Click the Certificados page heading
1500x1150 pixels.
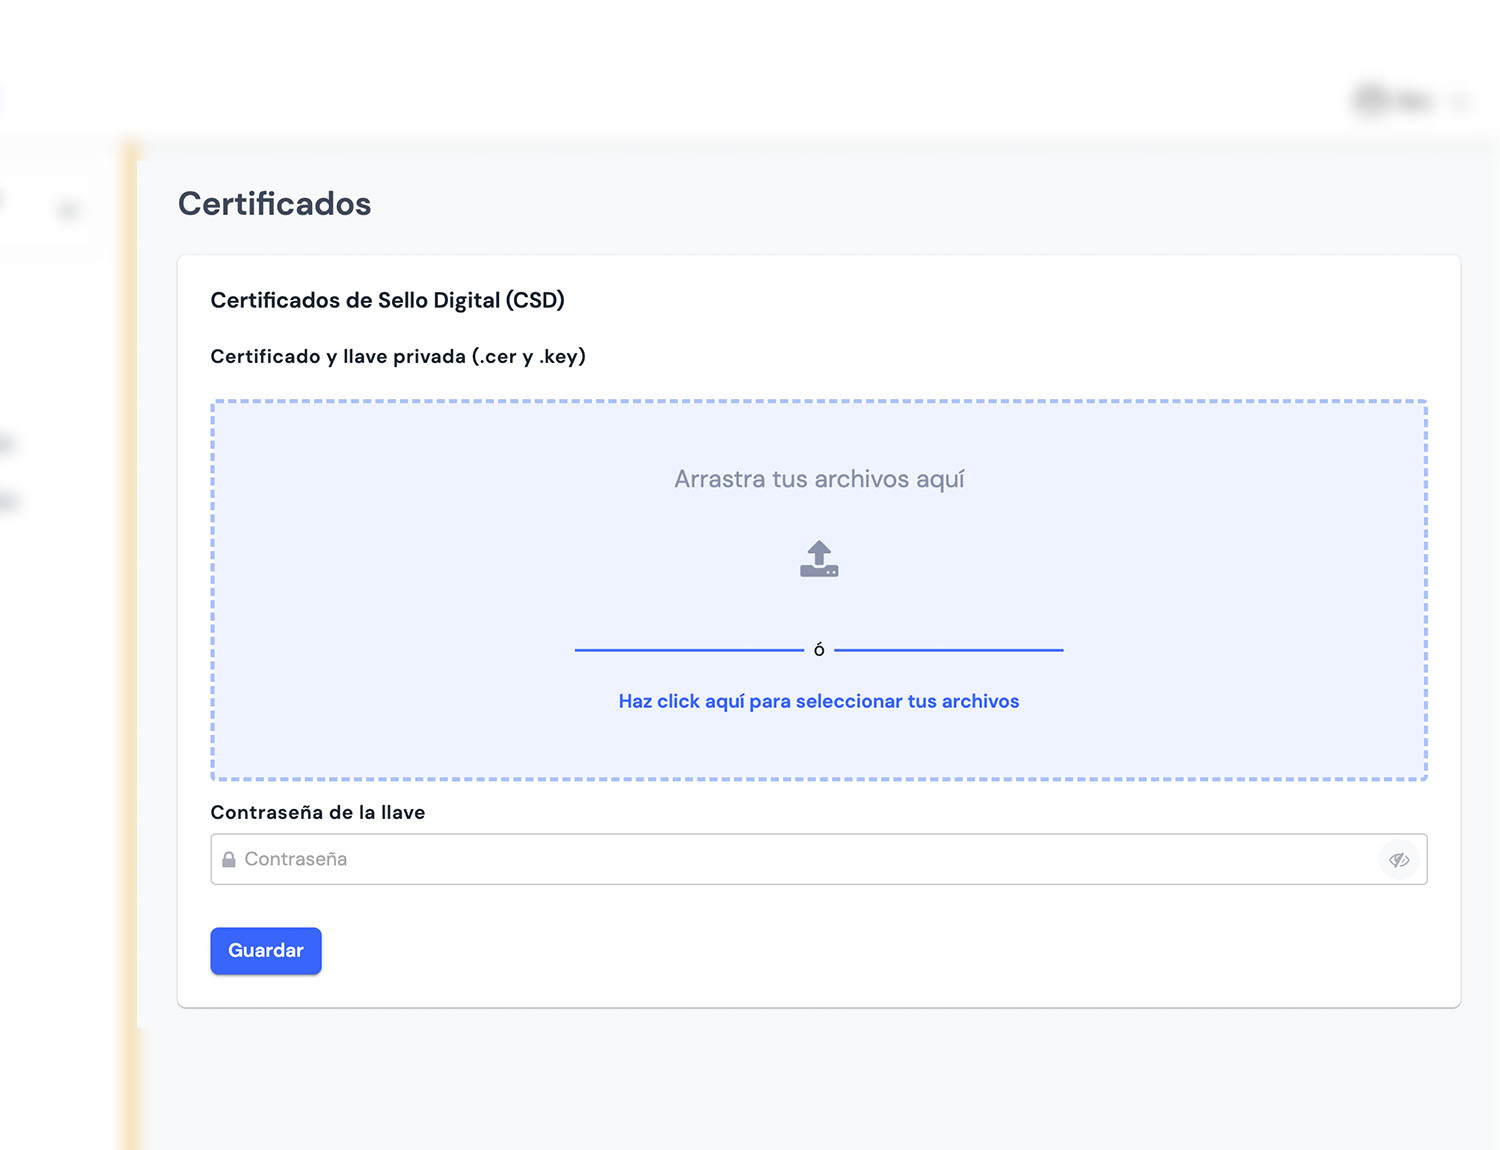click(x=274, y=204)
